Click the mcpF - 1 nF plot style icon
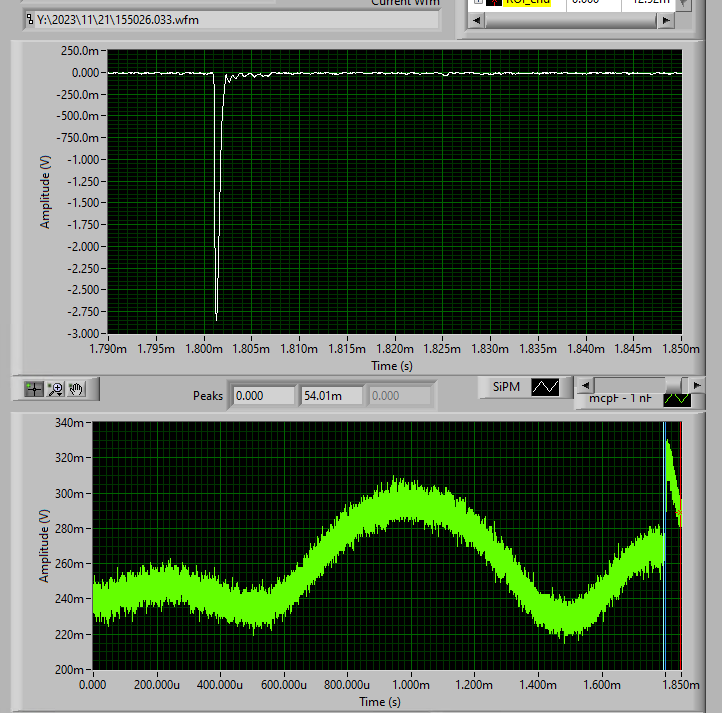The width and height of the screenshot is (722, 713). [x=677, y=399]
